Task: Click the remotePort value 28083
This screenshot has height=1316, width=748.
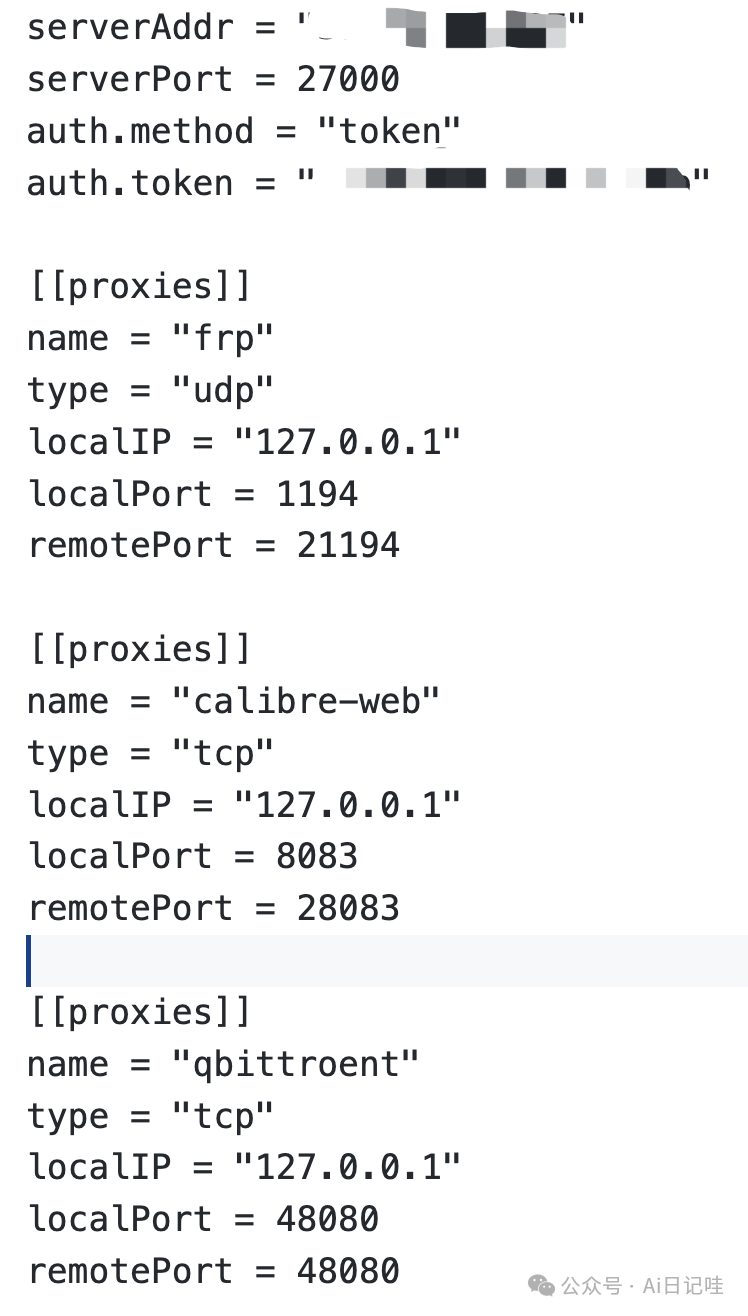Action: (x=348, y=909)
